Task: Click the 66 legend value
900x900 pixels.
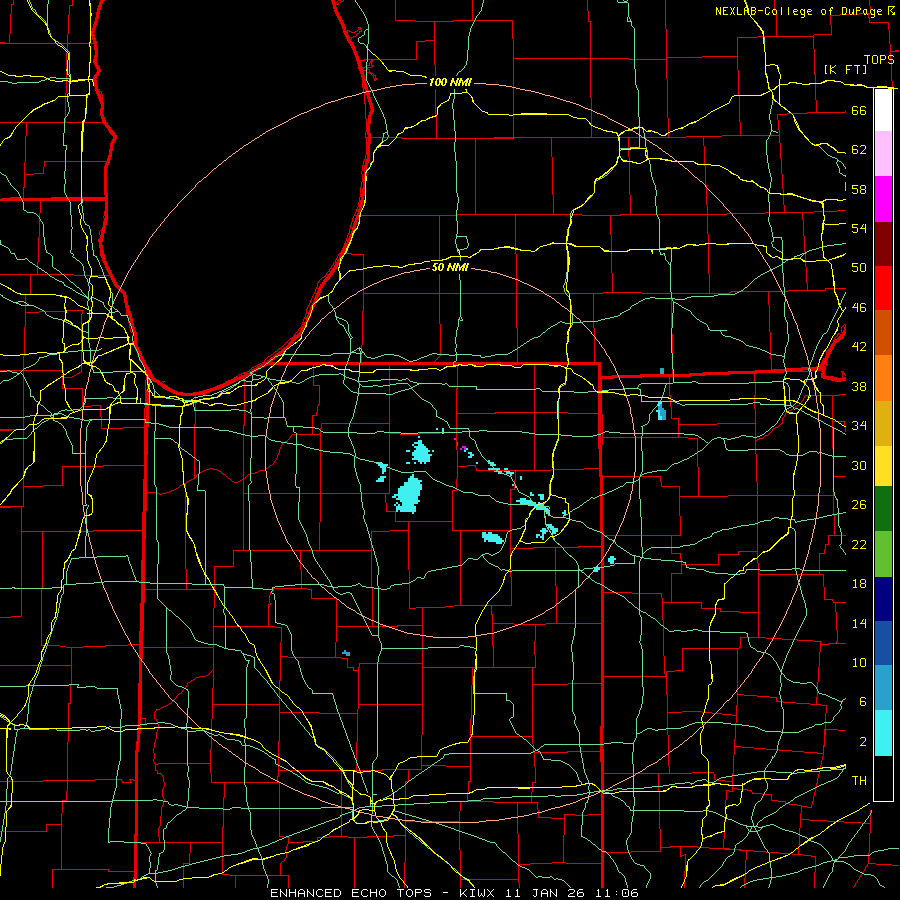Action: [x=859, y=110]
